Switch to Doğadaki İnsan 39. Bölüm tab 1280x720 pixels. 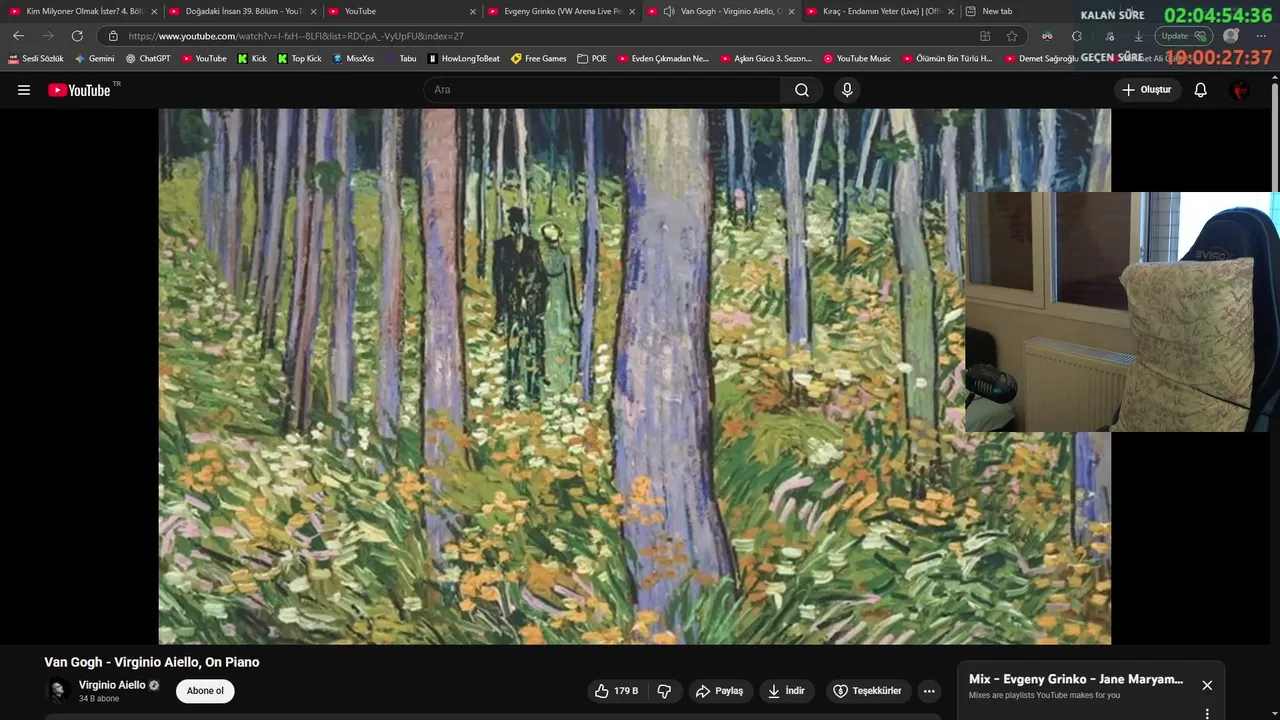pos(242,11)
